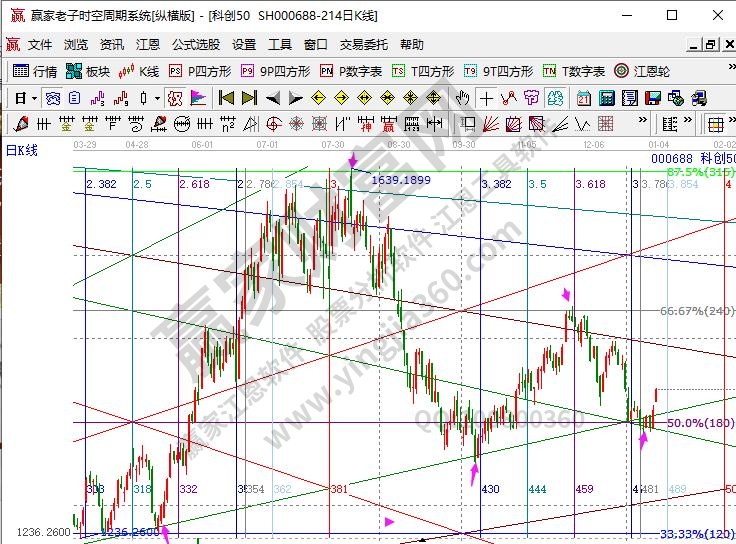Expand the candlestick style dropdown arrow
736x544 pixels.
tap(157, 98)
